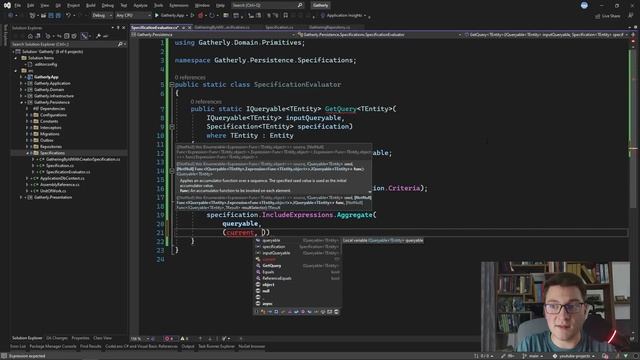Click the restart circular arrow icon in the toolbar
Image resolution: width=640 pixels, height=360 pixels.
pyautogui.click(x=212, y=16)
